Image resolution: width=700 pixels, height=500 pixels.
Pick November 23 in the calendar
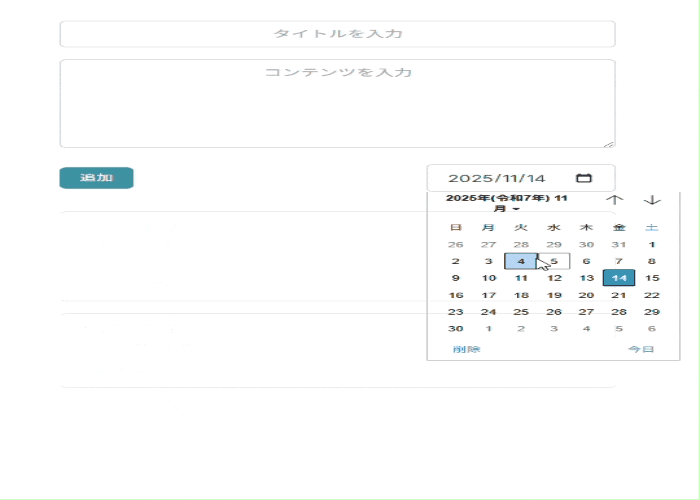(455, 312)
